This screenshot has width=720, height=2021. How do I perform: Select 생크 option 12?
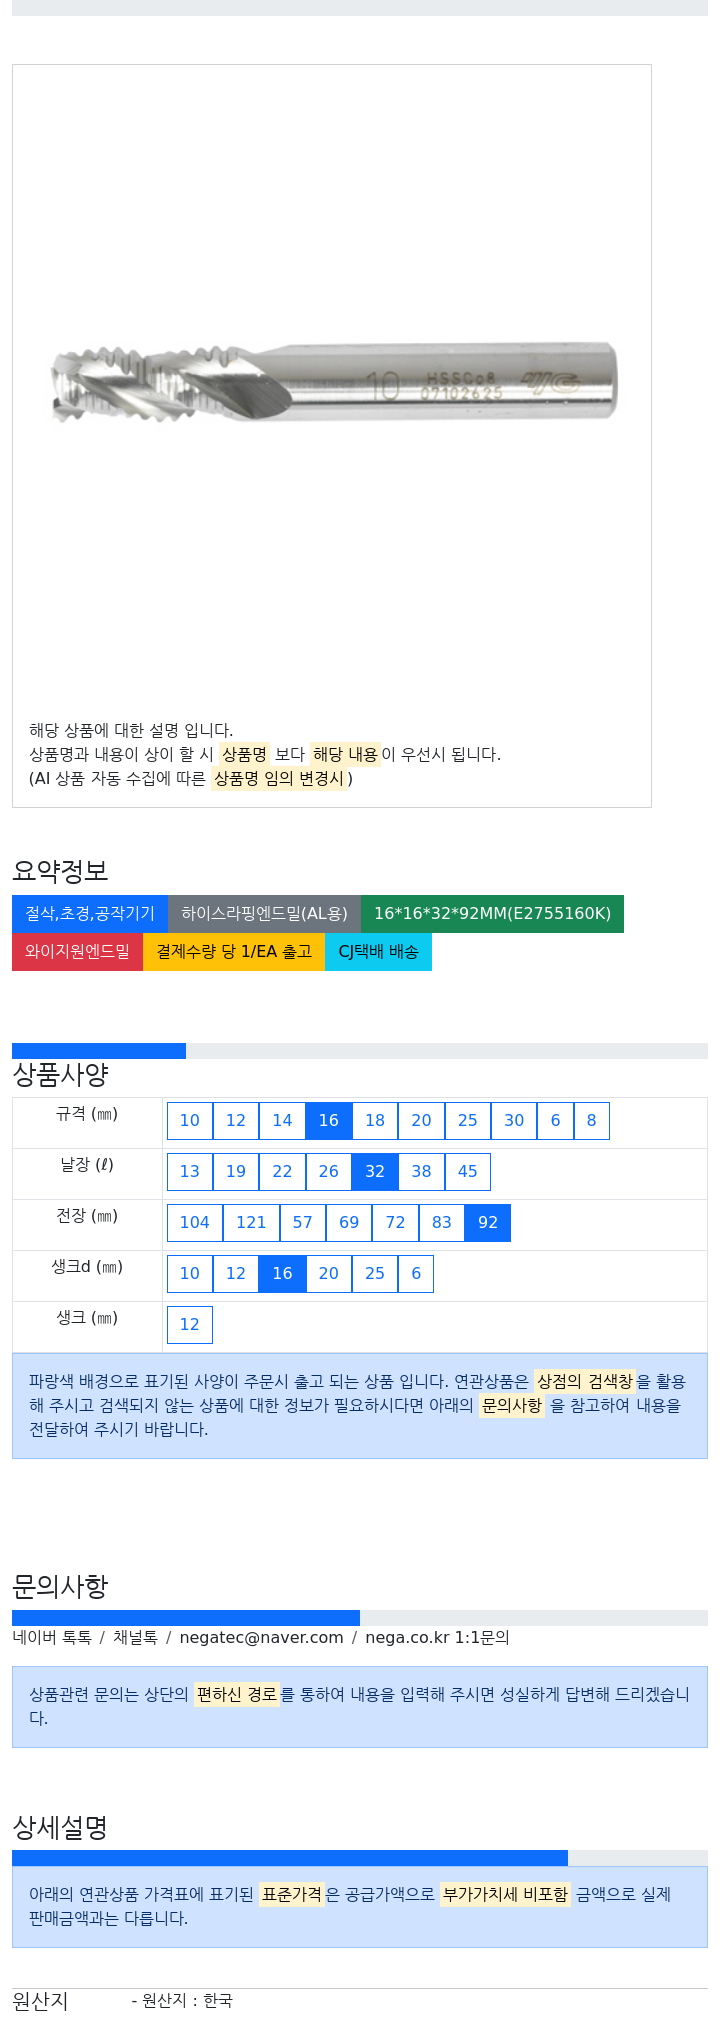coord(190,1325)
